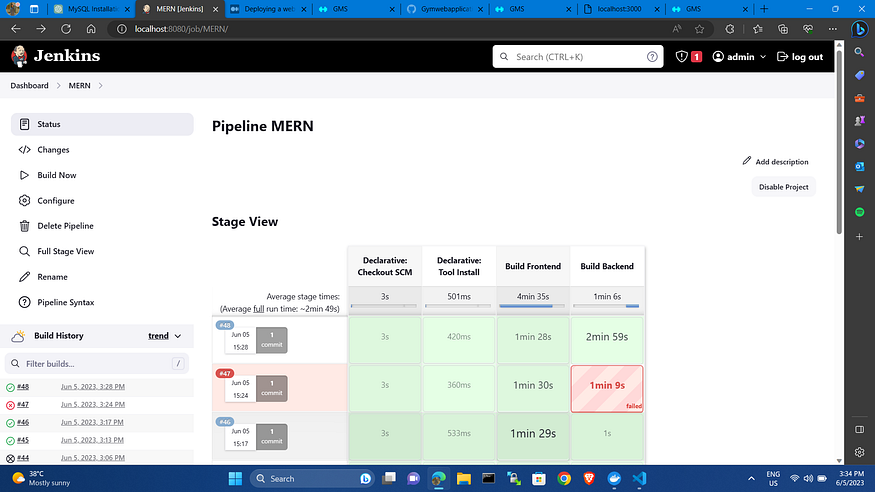Click the Build Now play icon
The image size is (875, 492).
(x=24, y=175)
